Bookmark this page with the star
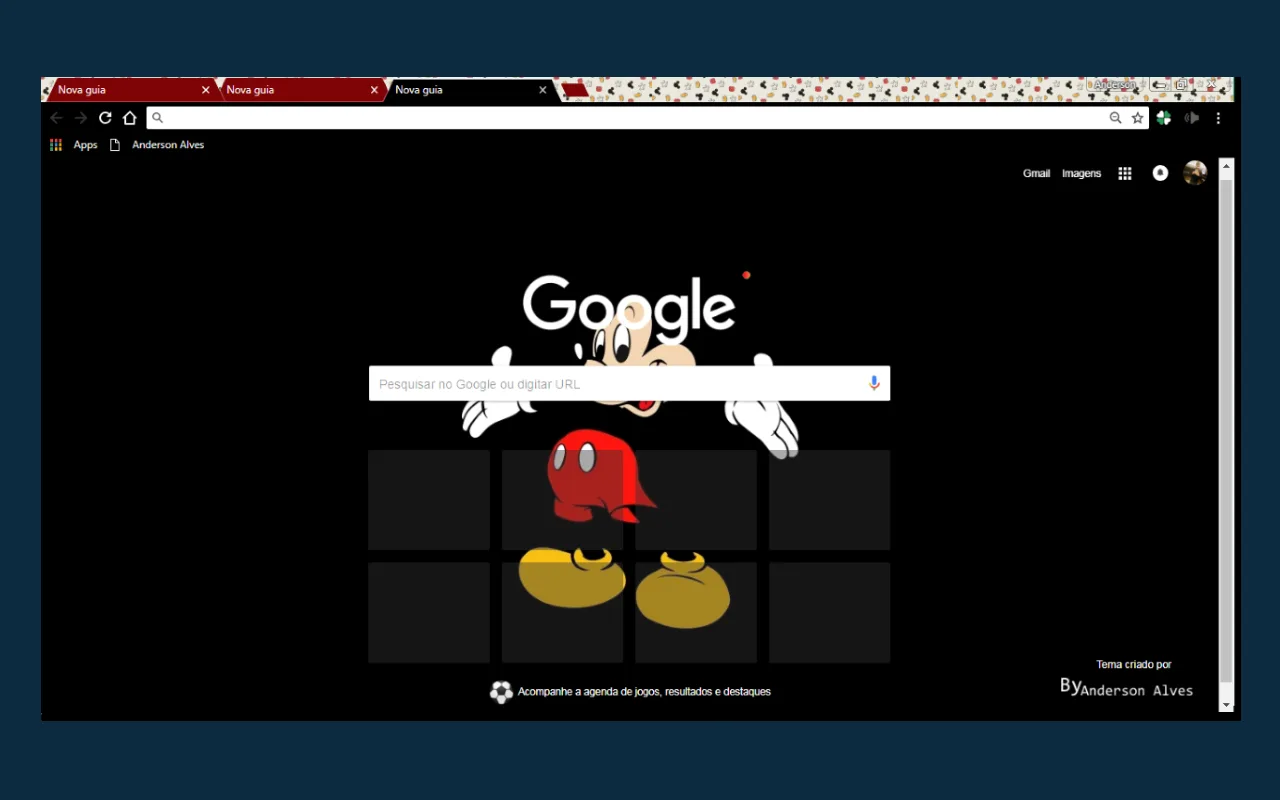This screenshot has height=800, width=1280. pyautogui.click(x=1137, y=118)
